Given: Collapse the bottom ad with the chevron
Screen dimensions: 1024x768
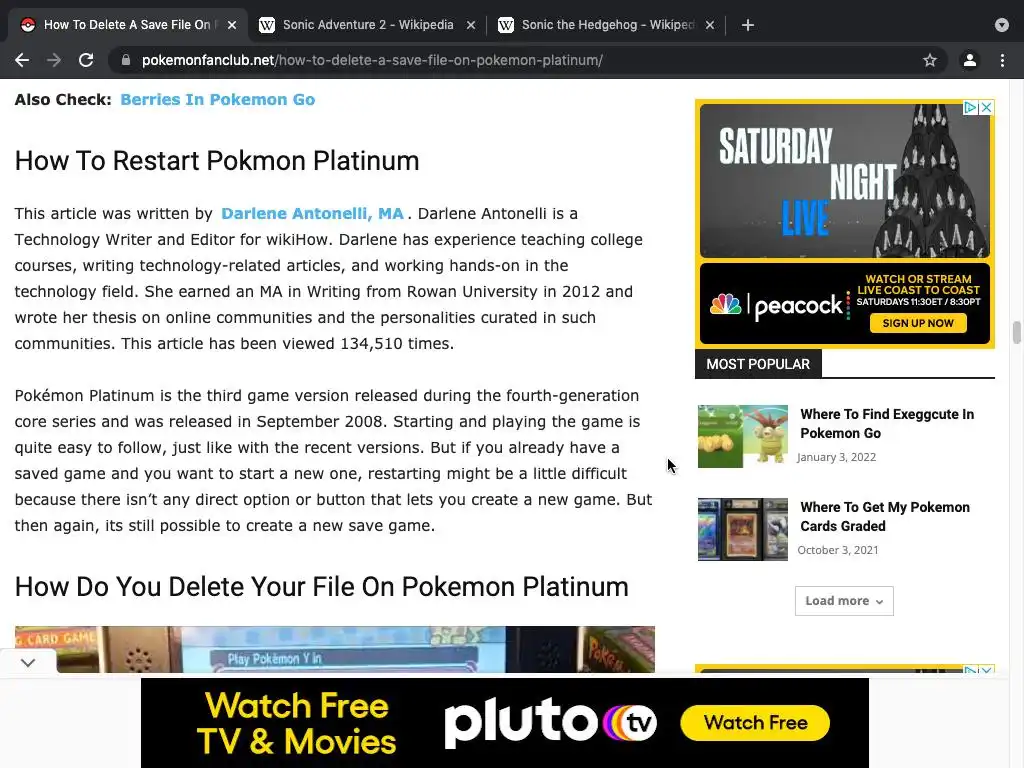Looking at the screenshot, I should coord(27,662).
